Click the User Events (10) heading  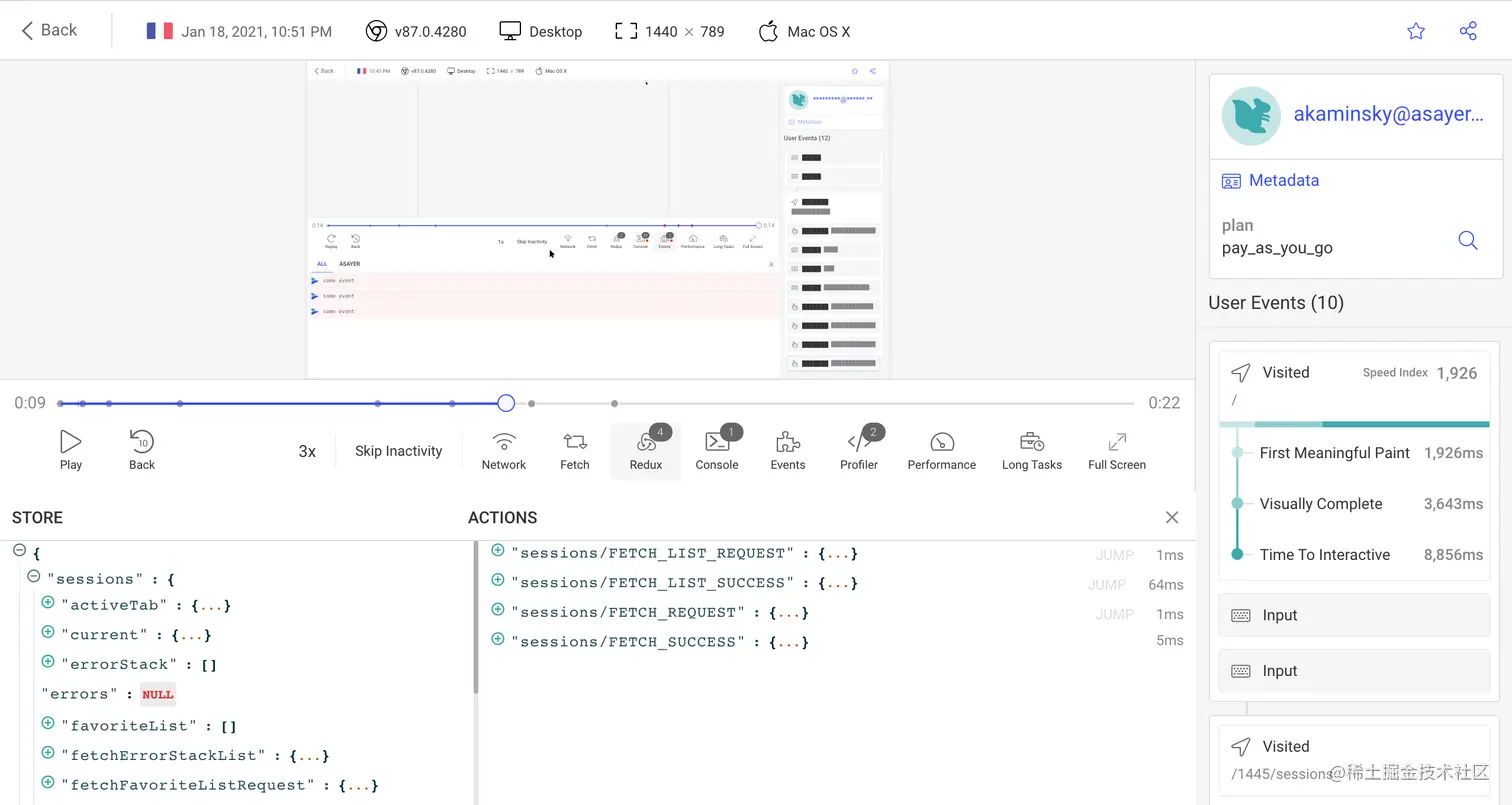coord(1276,302)
